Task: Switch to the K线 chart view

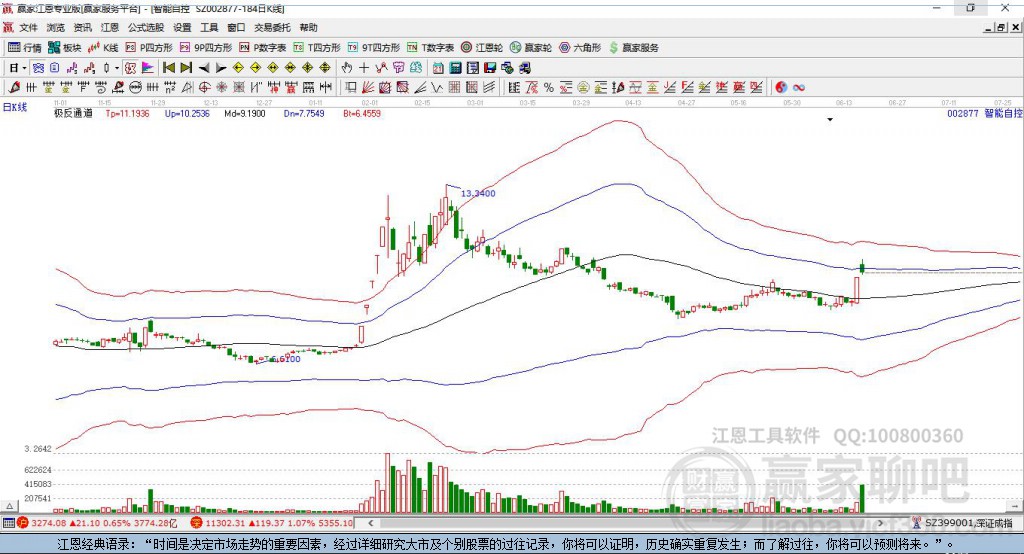Action: (x=103, y=48)
